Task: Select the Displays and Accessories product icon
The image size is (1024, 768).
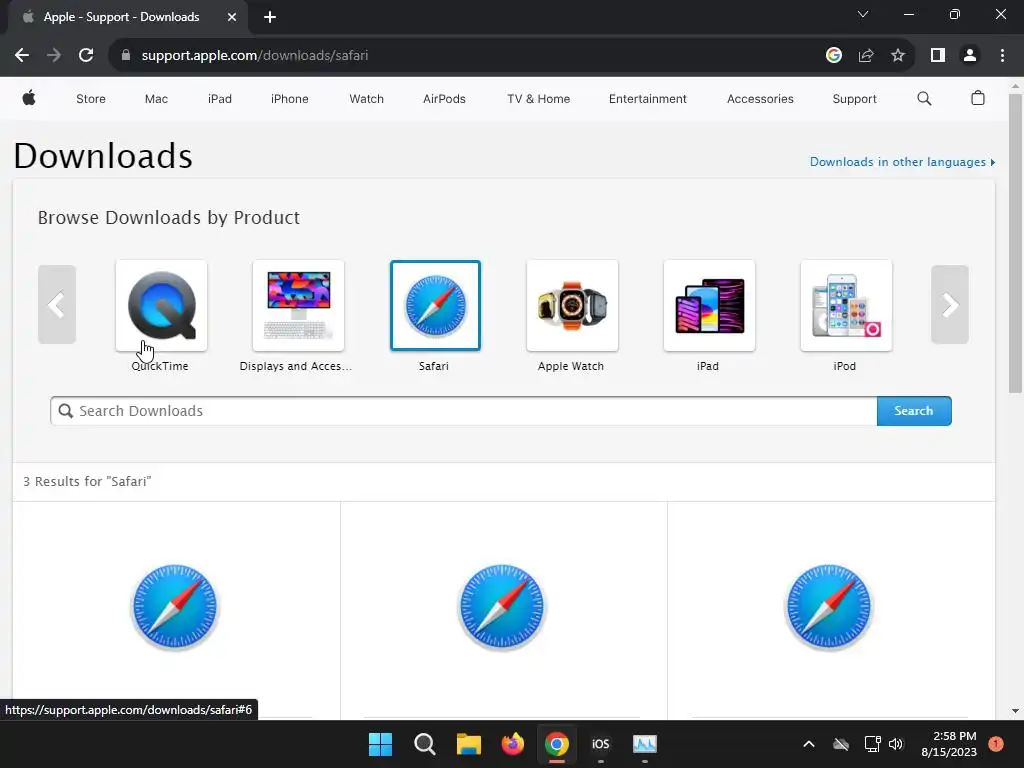Action: click(298, 305)
